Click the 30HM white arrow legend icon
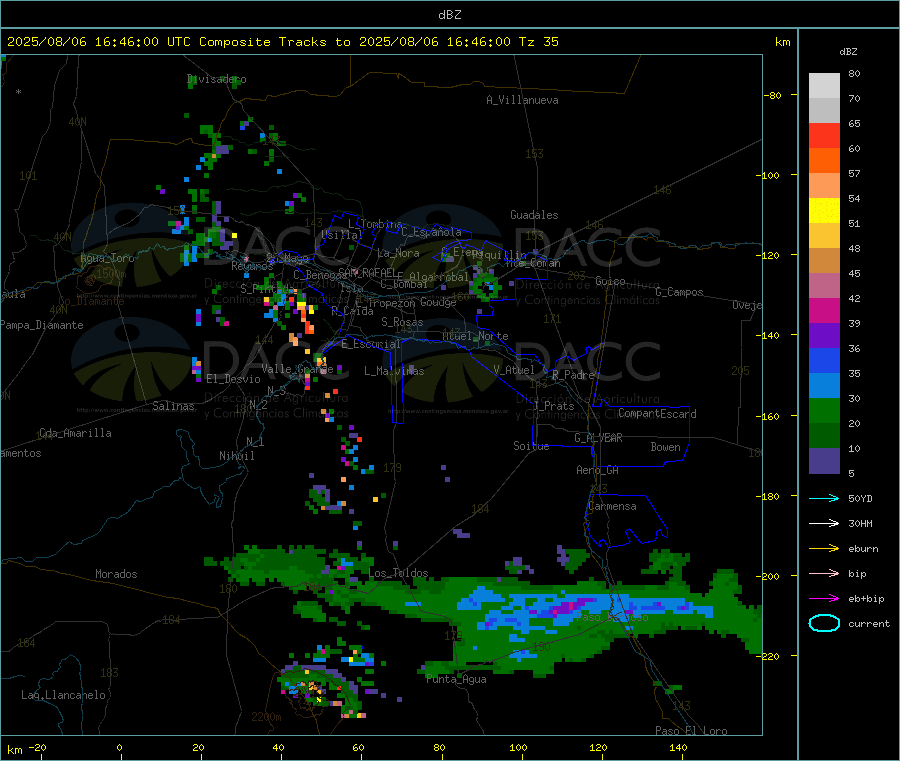900x761 pixels. click(x=824, y=523)
